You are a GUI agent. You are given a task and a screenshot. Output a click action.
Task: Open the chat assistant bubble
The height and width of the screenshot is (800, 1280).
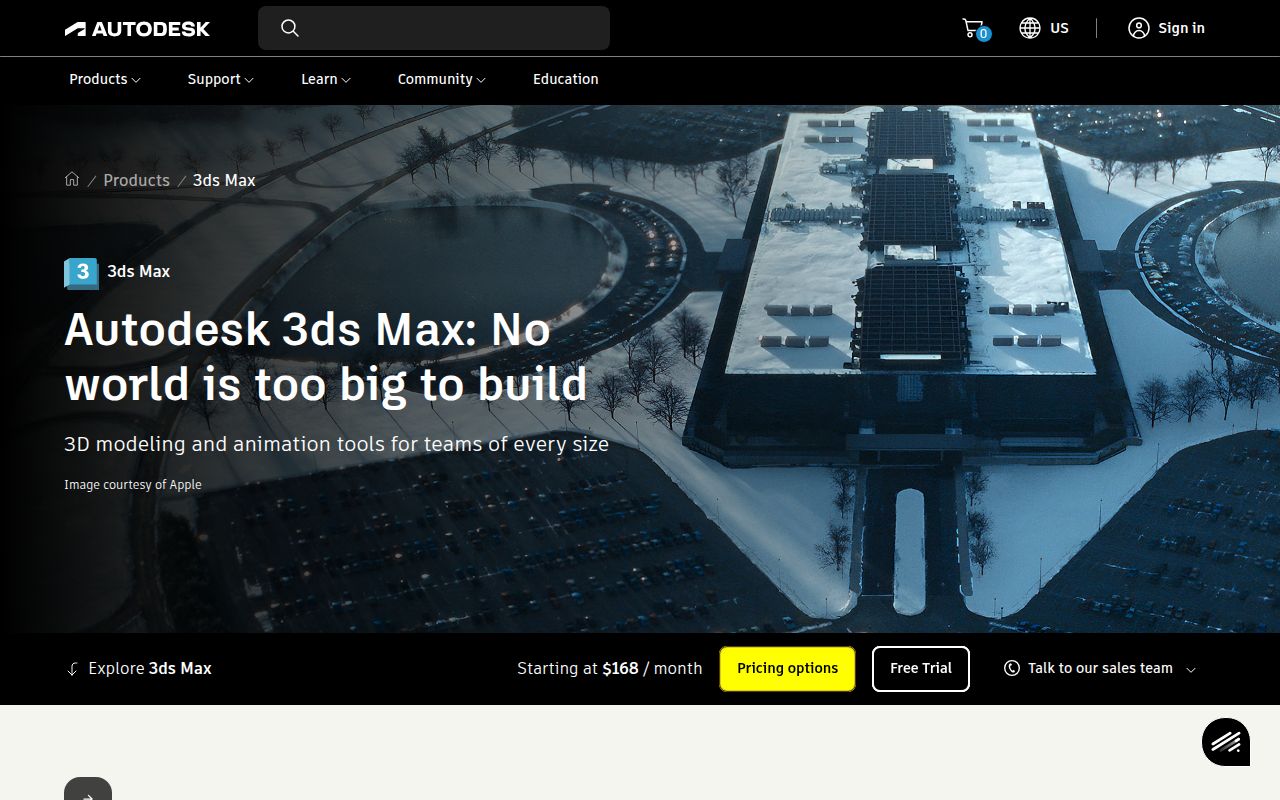pos(1226,742)
